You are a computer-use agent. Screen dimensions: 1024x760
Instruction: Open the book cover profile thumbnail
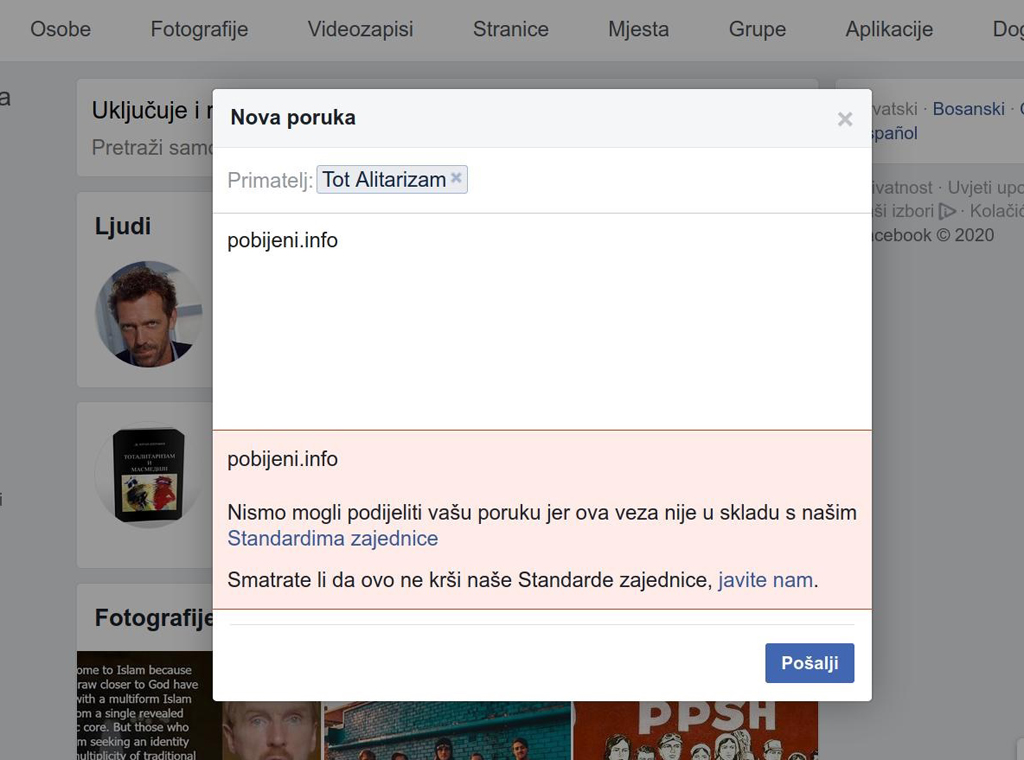[x=148, y=474]
